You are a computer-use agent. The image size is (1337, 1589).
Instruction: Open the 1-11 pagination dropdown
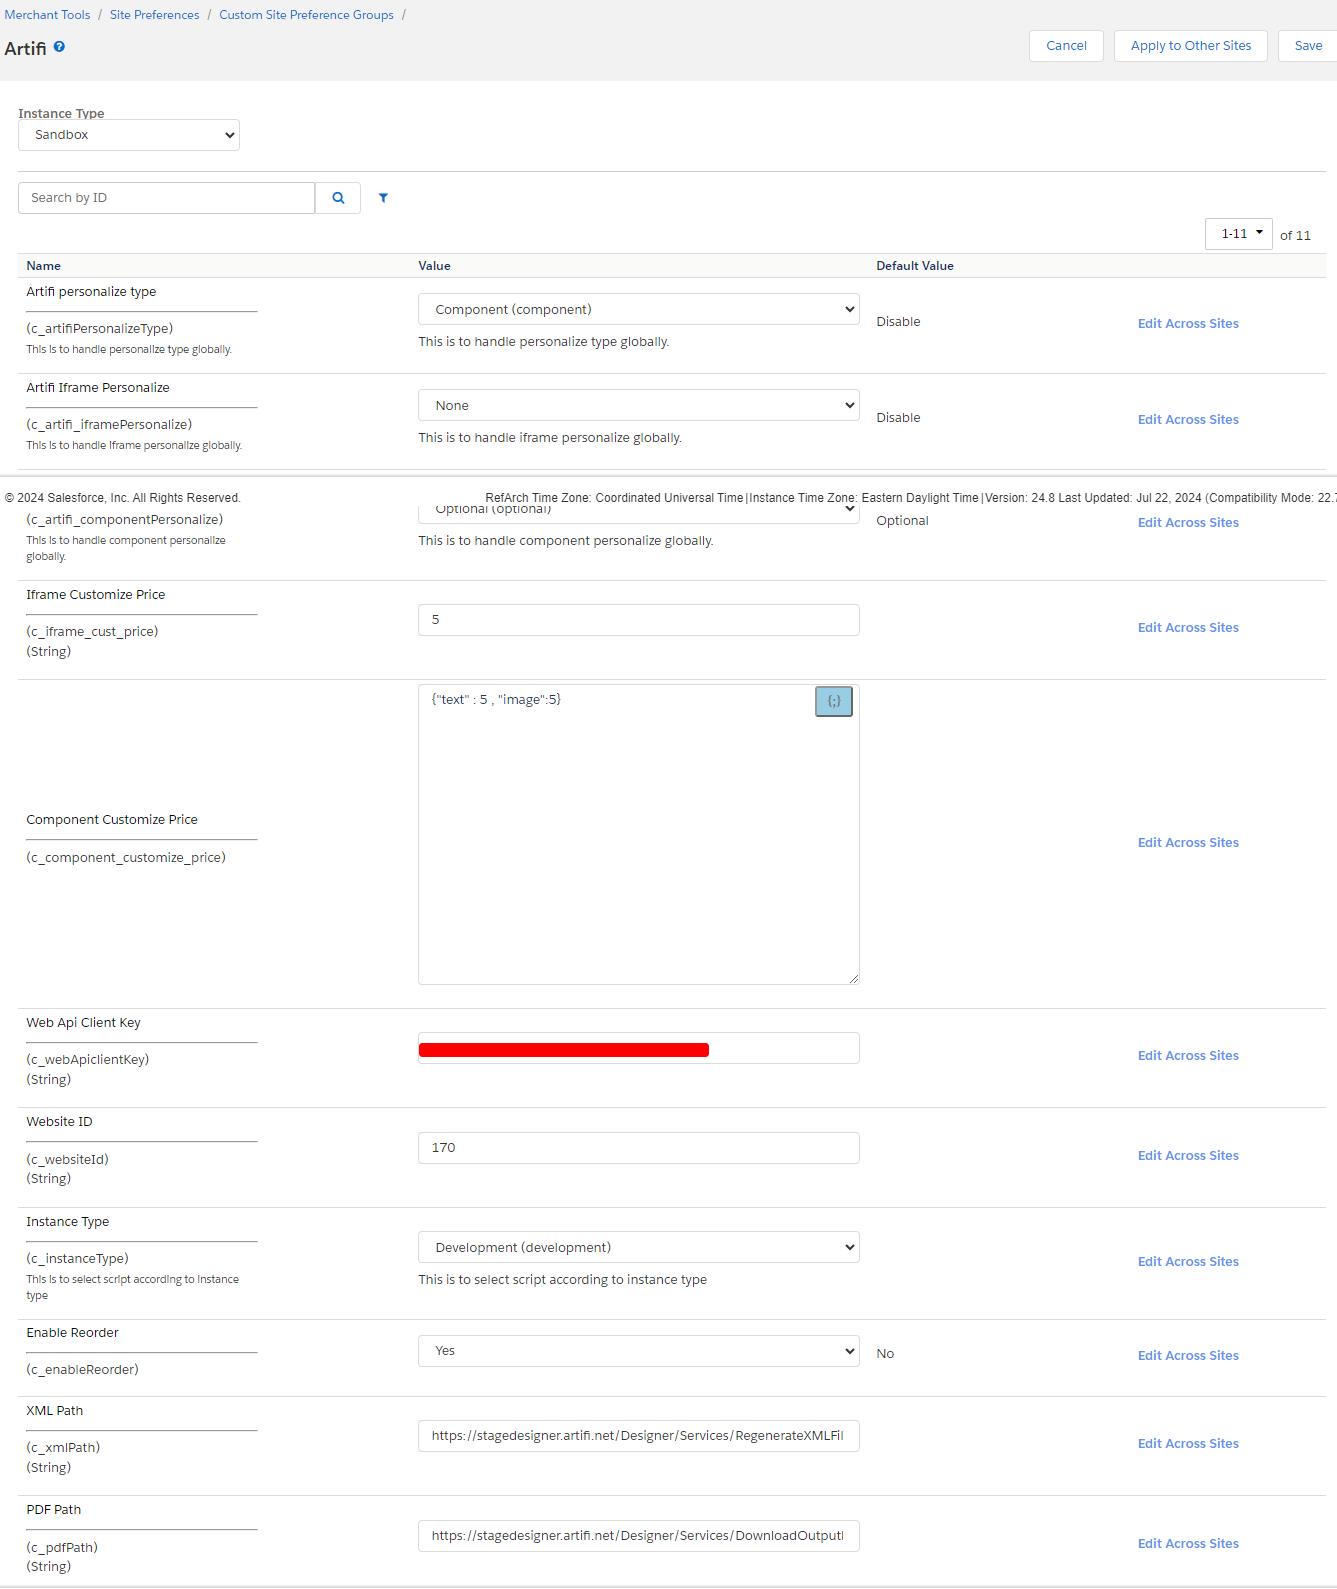[1239, 234]
